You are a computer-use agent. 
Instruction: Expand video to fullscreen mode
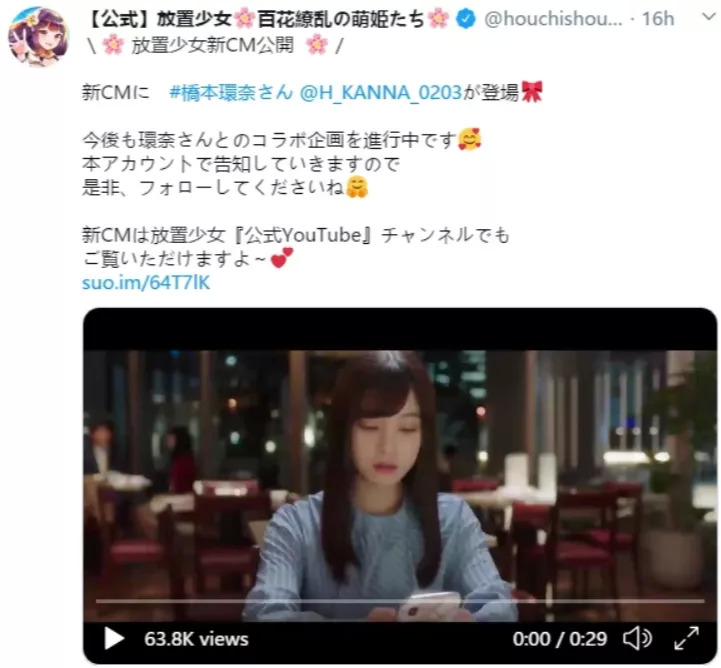click(687, 638)
